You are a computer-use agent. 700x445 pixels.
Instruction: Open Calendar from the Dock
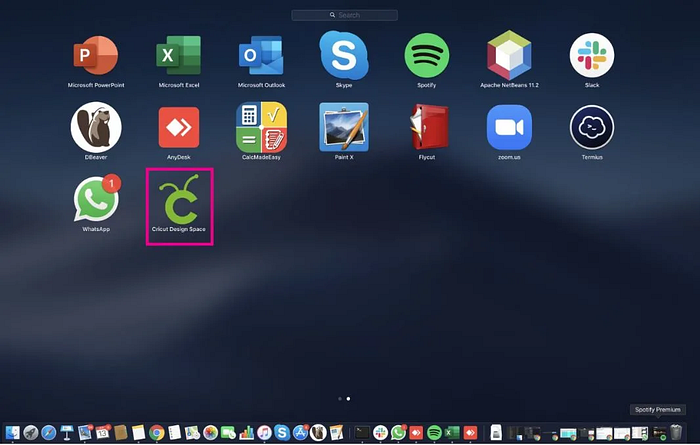(103, 433)
